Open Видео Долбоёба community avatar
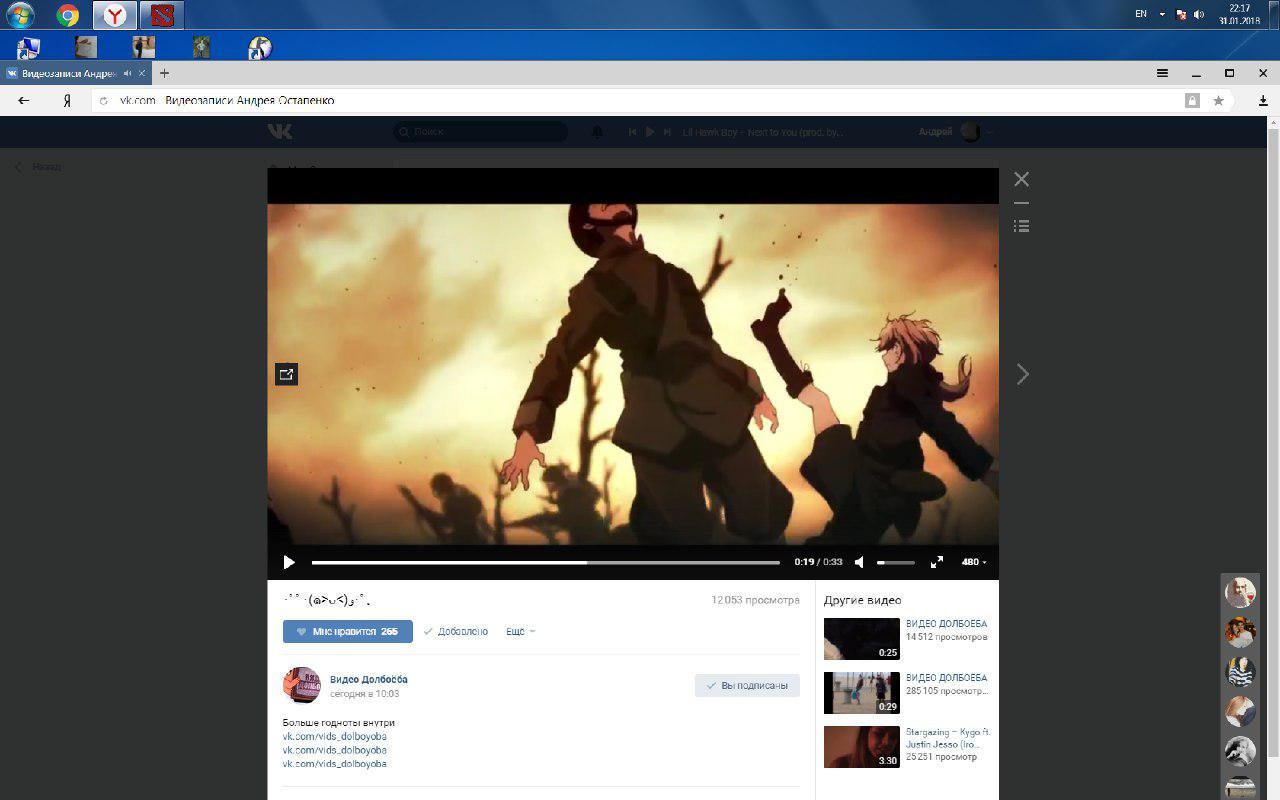This screenshot has height=800, width=1280. 302,685
